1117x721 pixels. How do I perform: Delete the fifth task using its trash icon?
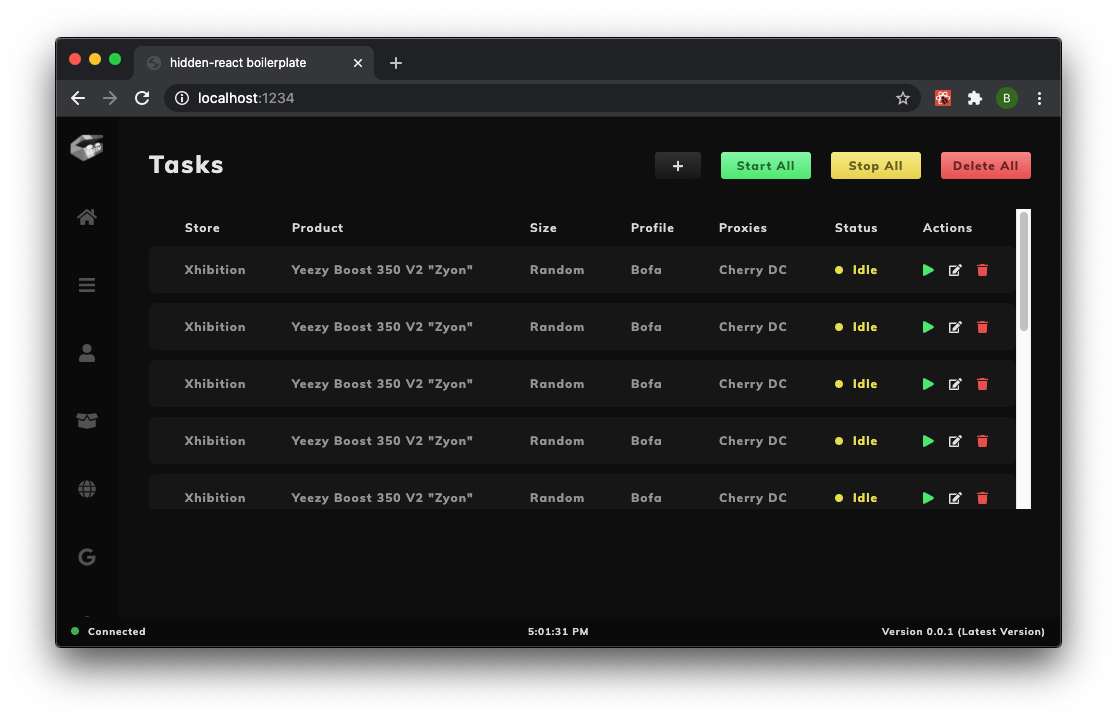click(982, 498)
